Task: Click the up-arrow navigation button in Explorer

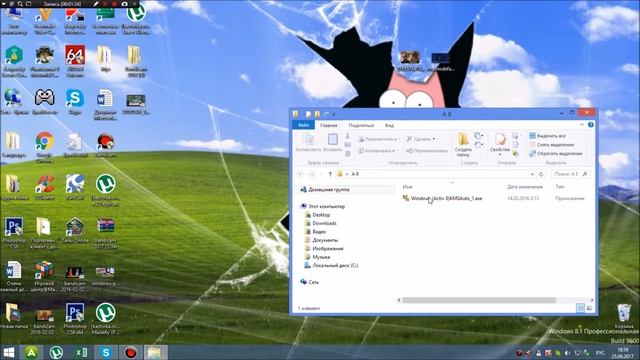Action: coord(330,174)
